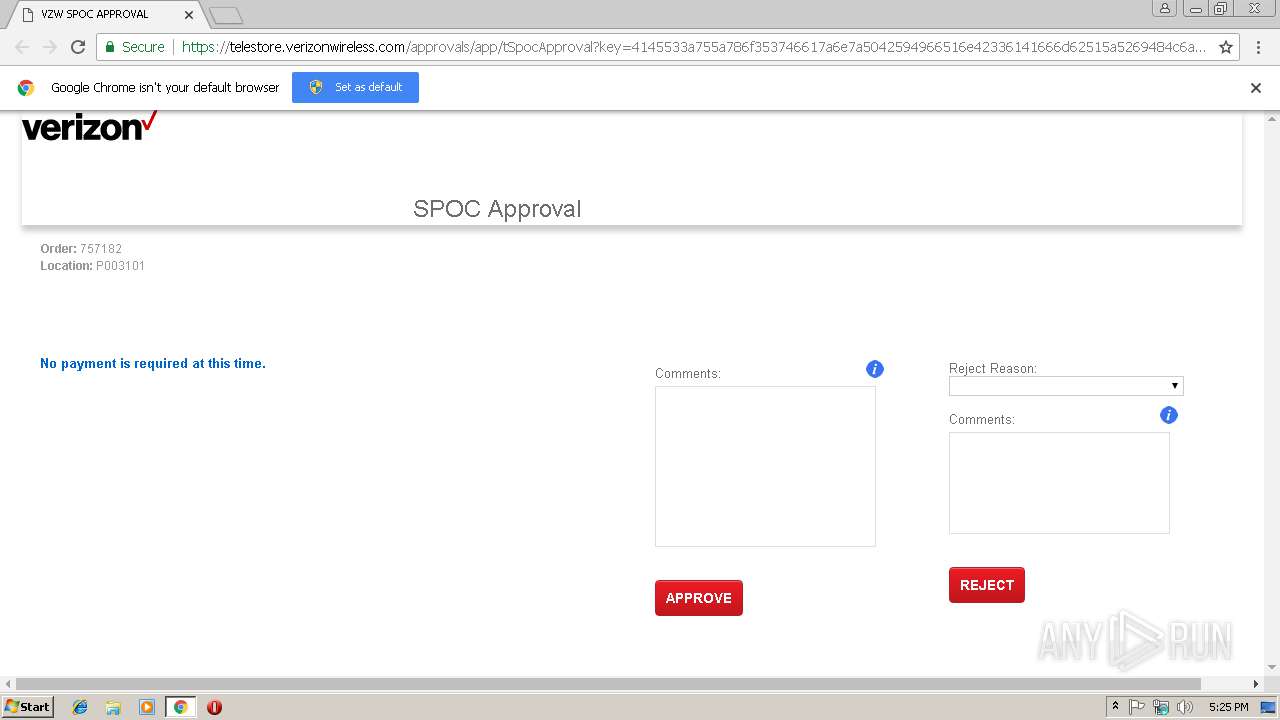
Task: Click the horizontal scrollbar right arrow
Action: [1256, 684]
